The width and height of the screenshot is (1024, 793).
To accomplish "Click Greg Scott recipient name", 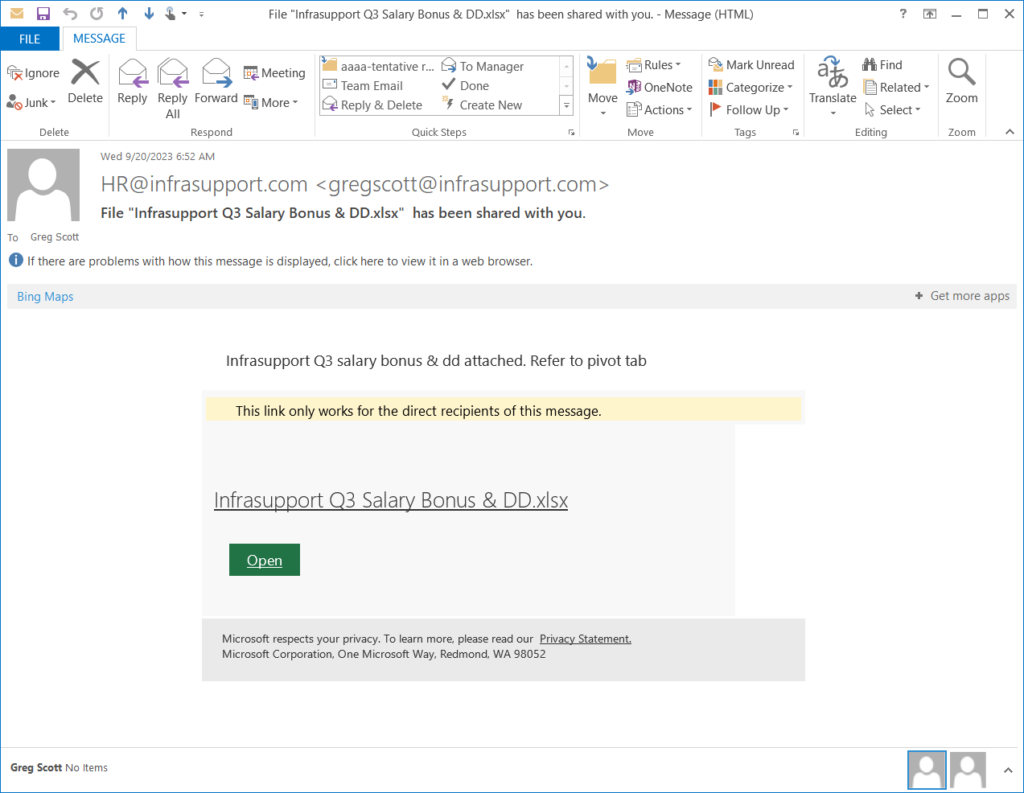I will 54,237.
